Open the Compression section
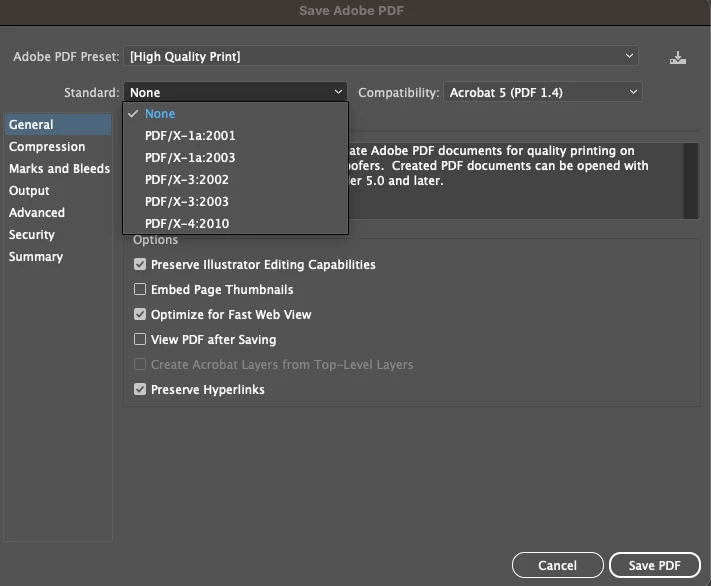 [x=58, y=146]
